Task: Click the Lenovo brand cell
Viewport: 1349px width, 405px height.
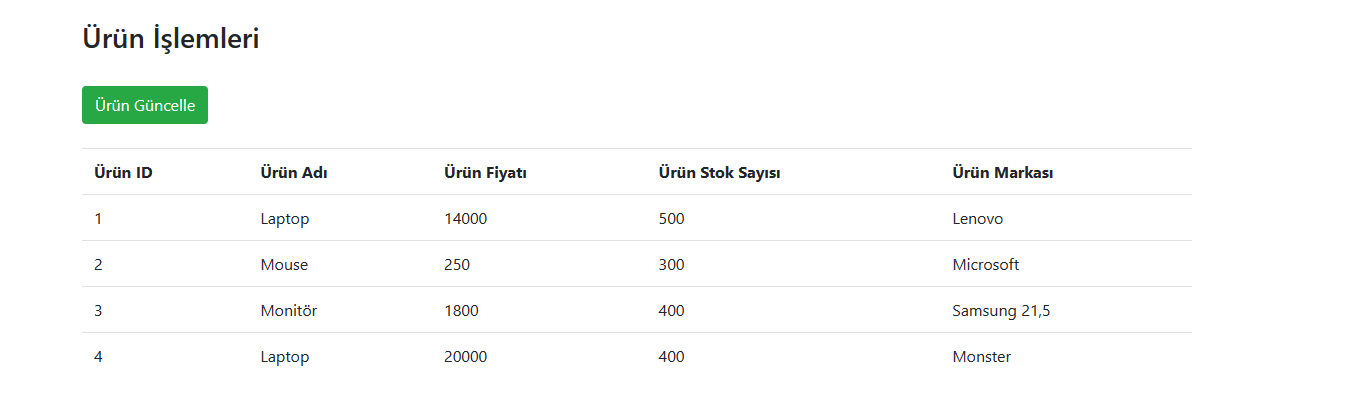Action: (977, 219)
